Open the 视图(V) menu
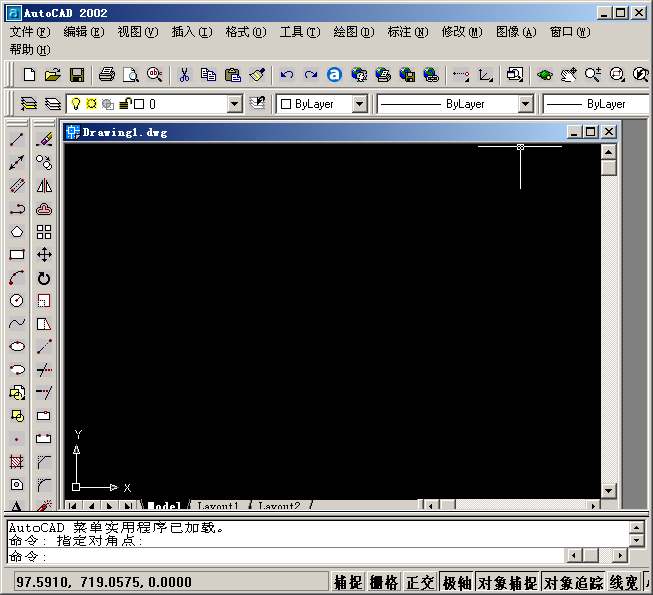The image size is (653, 595). click(x=138, y=32)
